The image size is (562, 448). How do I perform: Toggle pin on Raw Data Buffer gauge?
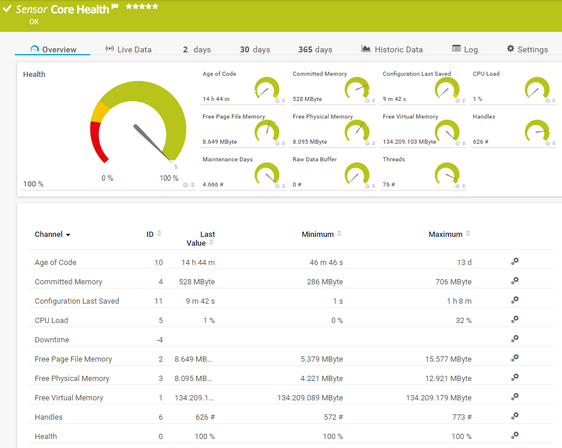tap(373, 186)
